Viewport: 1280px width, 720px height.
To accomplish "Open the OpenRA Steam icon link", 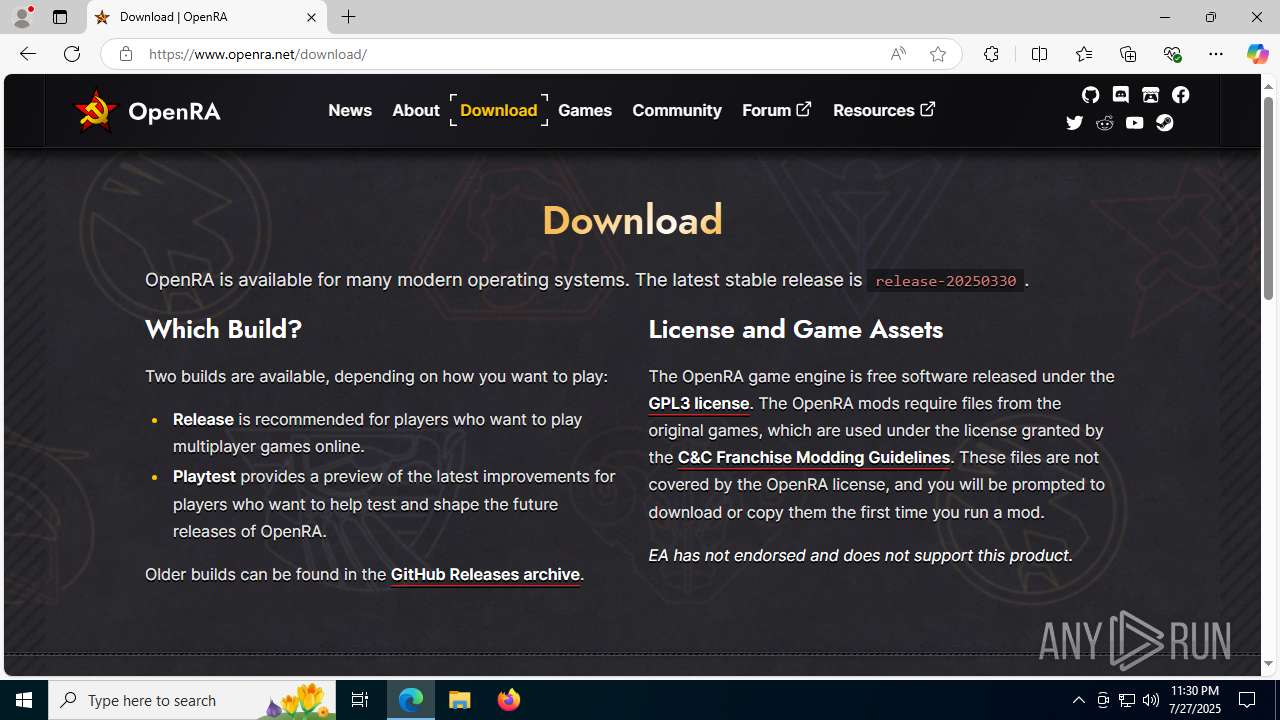I will pyautogui.click(x=1164, y=123).
